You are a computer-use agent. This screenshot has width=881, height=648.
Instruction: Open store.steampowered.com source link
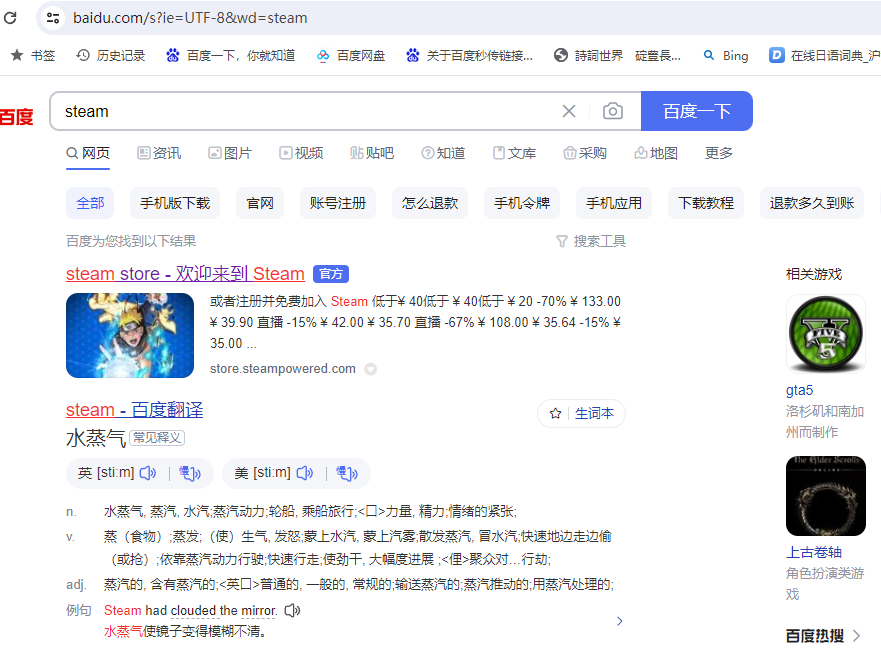pyautogui.click(x=283, y=369)
